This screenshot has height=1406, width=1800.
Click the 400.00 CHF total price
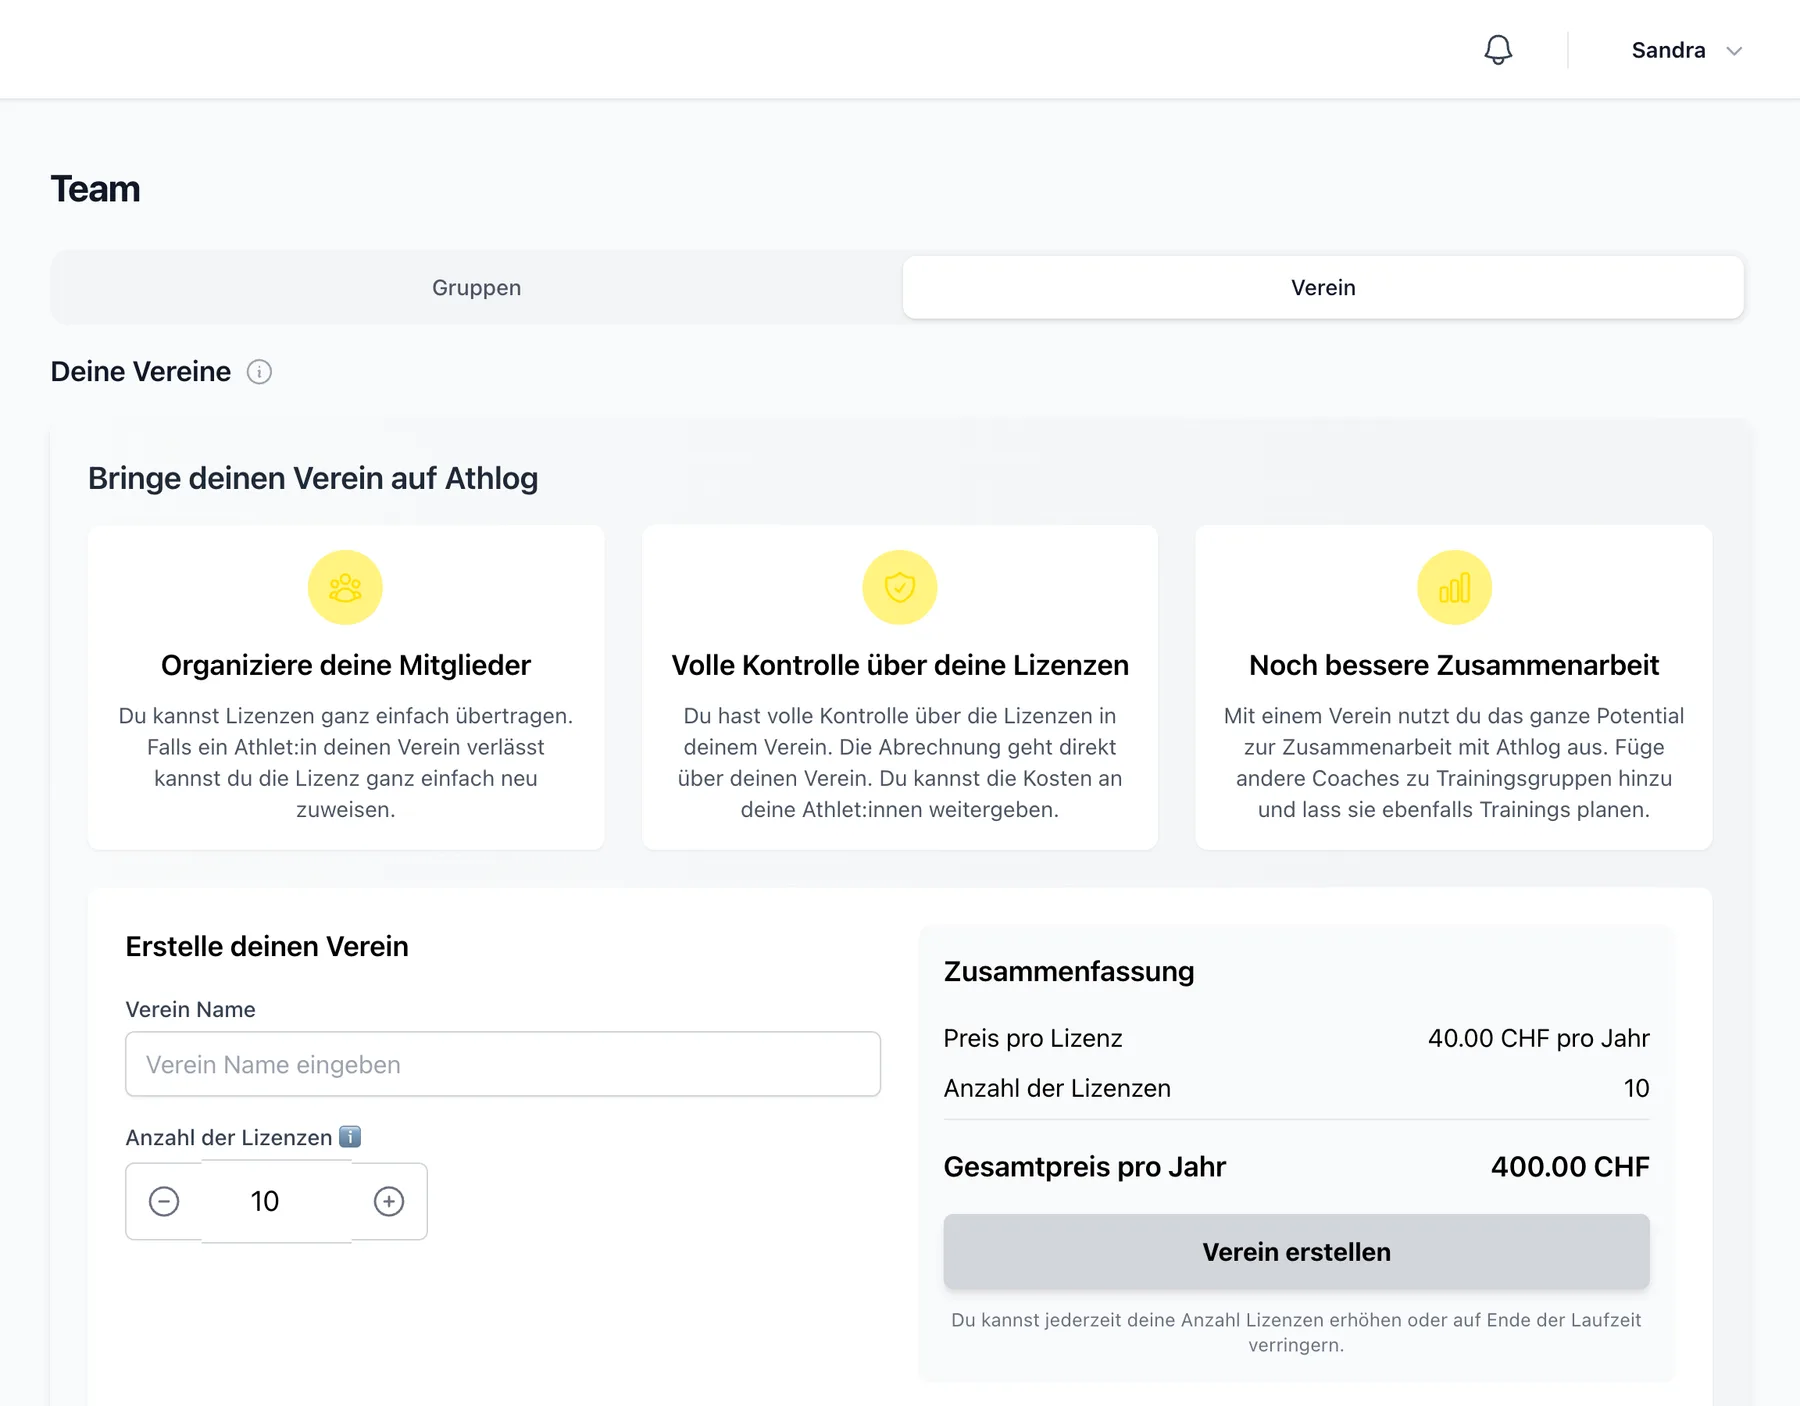click(1570, 1167)
